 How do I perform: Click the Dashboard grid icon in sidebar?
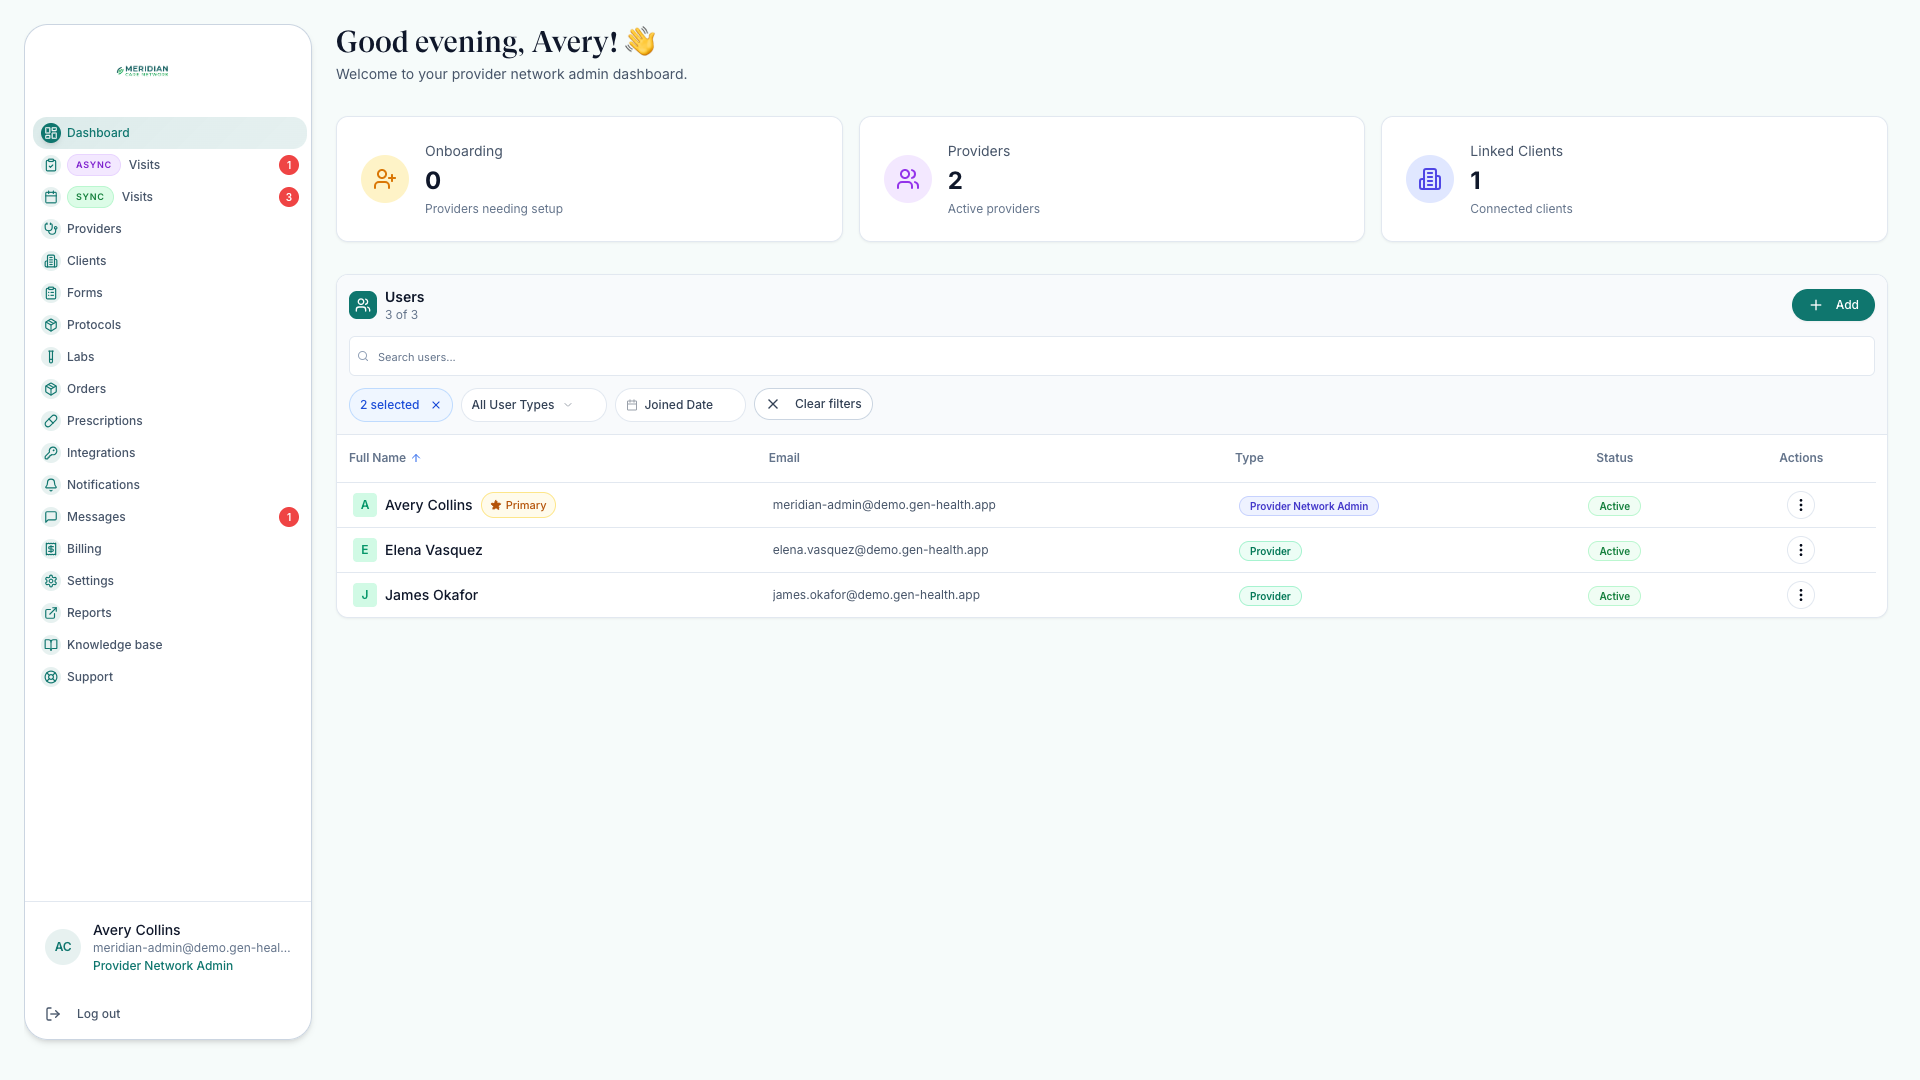[x=51, y=133]
